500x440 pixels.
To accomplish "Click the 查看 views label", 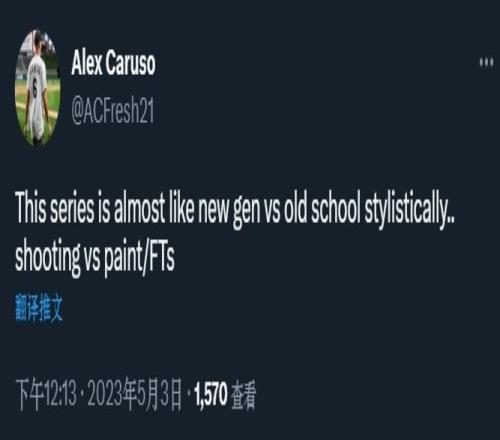I will (x=244, y=395).
